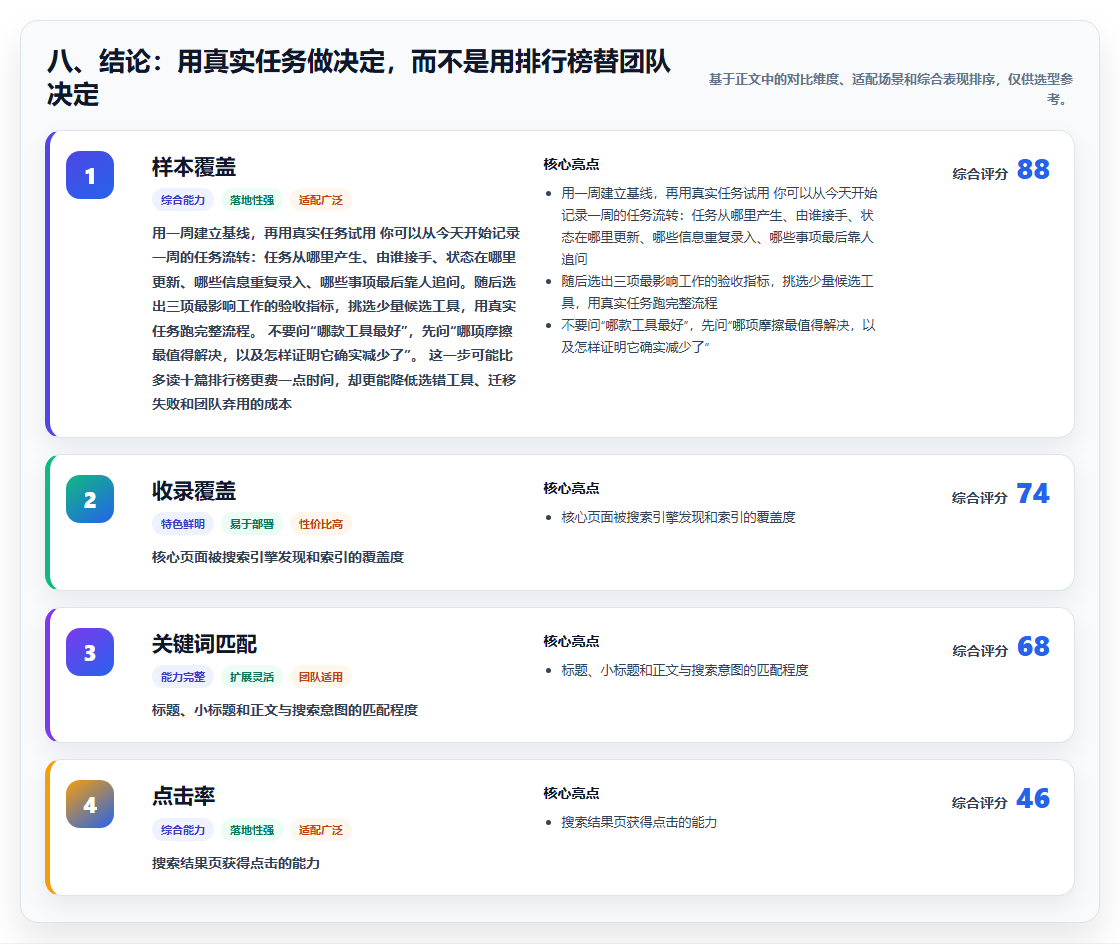The width and height of the screenshot is (1120, 944).
Task: Click 核心亮点 heading in 关键词匹配 card
Action: 571,641
